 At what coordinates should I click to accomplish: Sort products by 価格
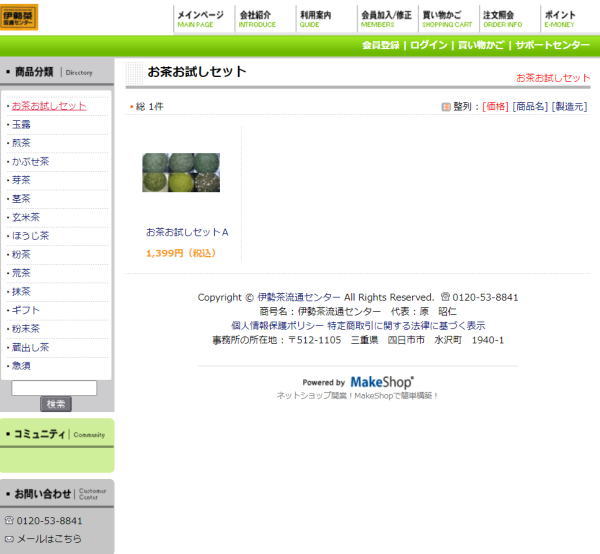coord(495,106)
